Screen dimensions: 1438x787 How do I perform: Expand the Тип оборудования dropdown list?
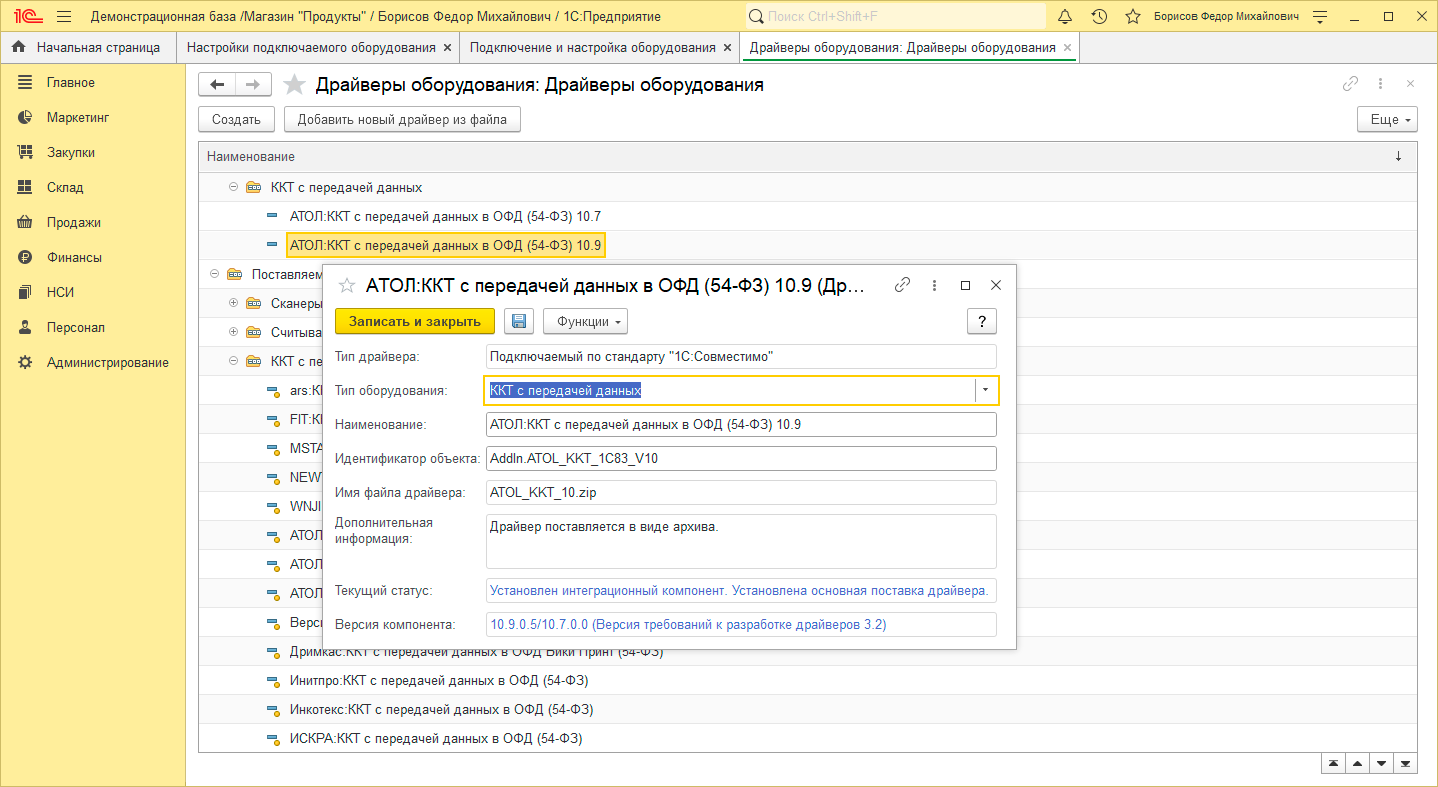986,390
